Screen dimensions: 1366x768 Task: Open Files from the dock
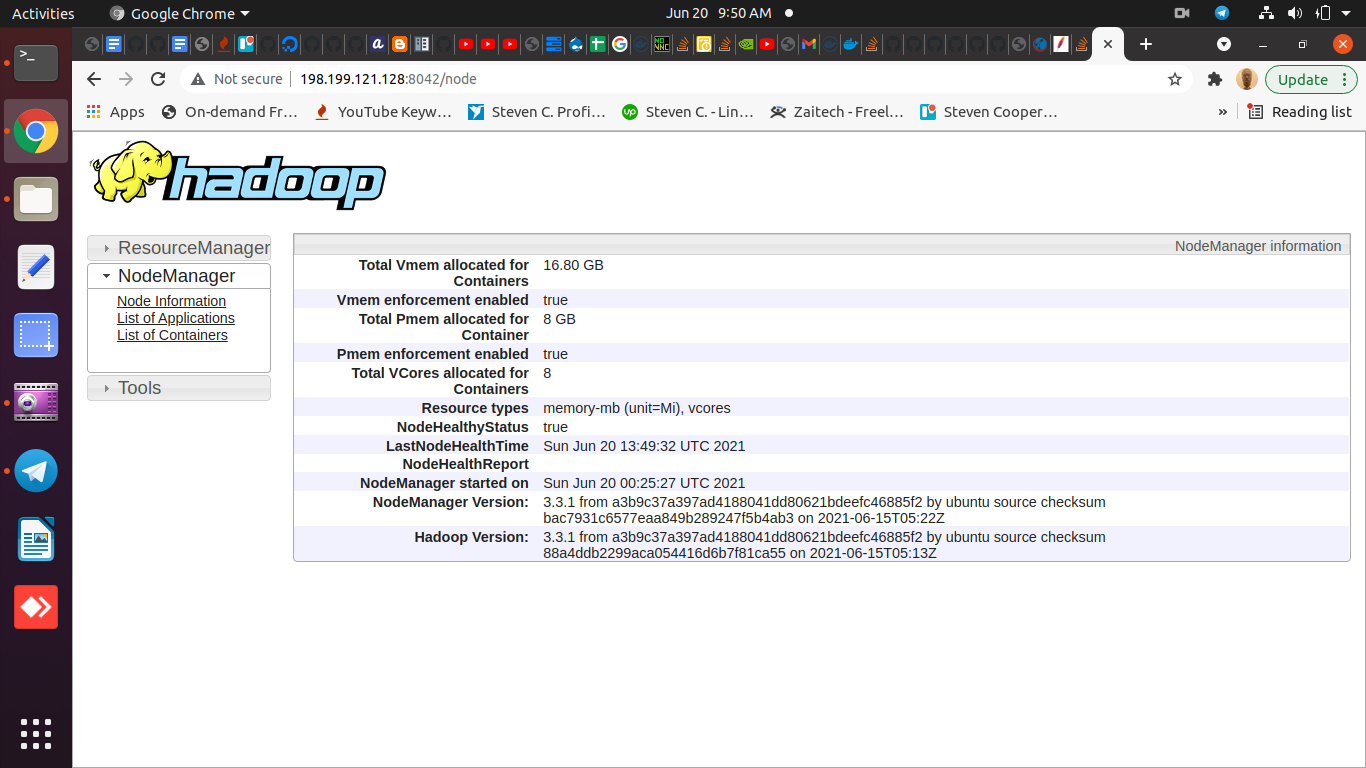tap(36, 199)
